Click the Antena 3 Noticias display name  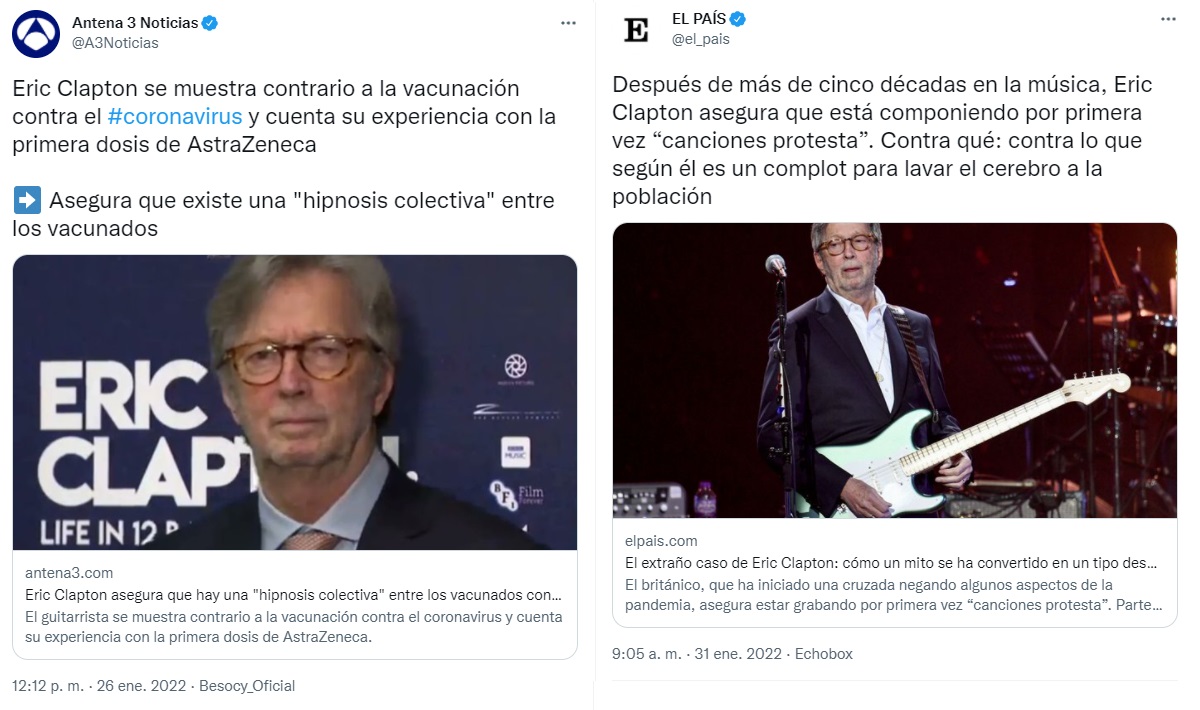[x=135, y=23]
